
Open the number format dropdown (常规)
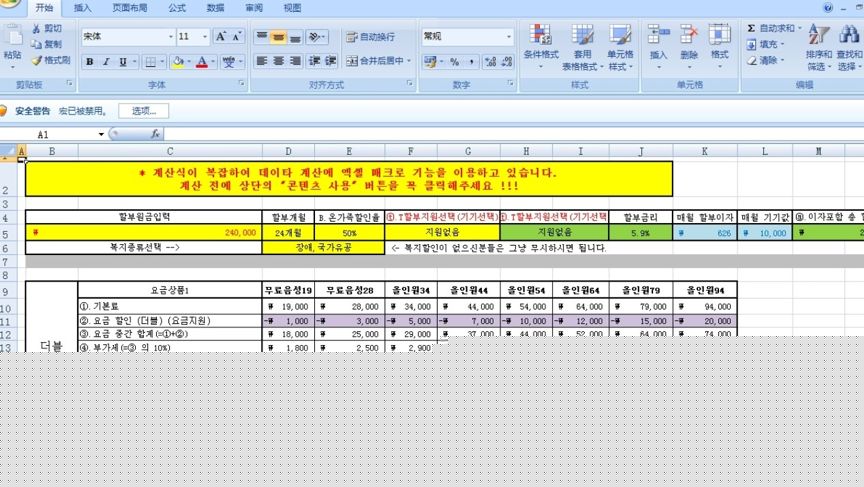coord(508,37)
